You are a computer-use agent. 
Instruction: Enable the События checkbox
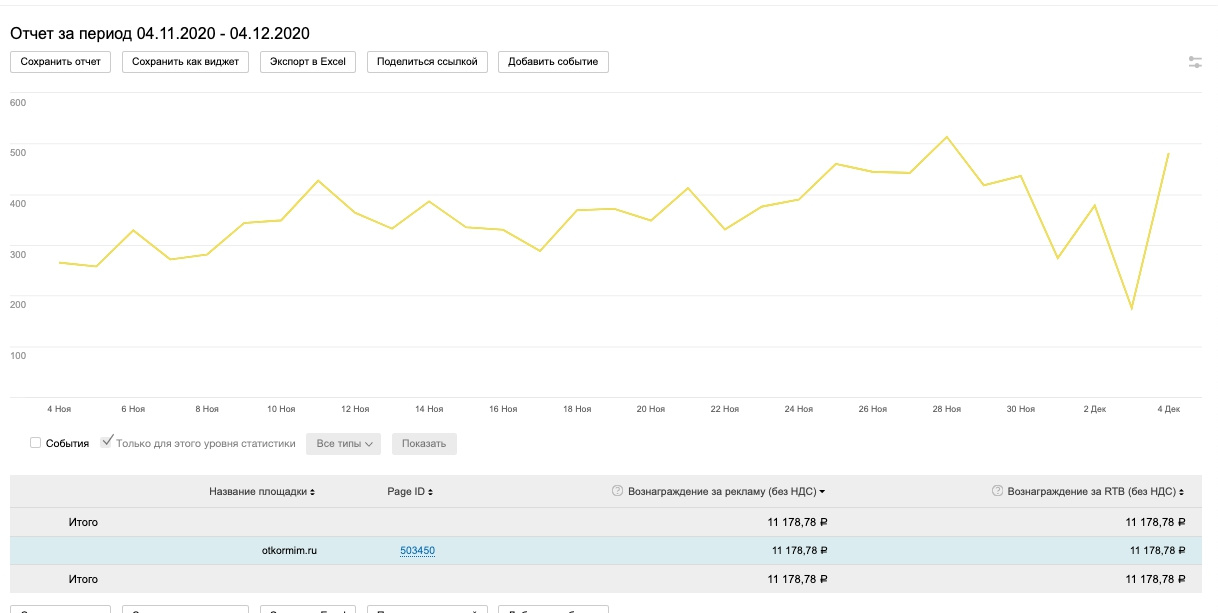[36, 443]
